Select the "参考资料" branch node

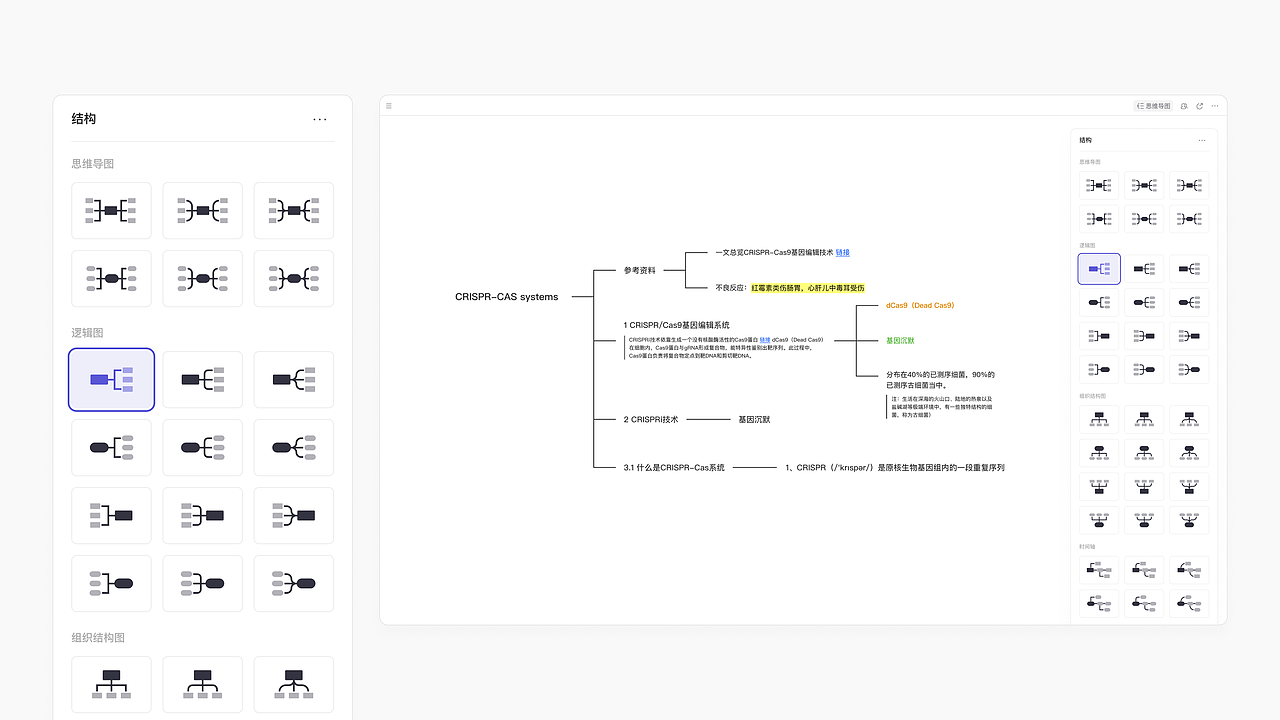click(640, 270)
